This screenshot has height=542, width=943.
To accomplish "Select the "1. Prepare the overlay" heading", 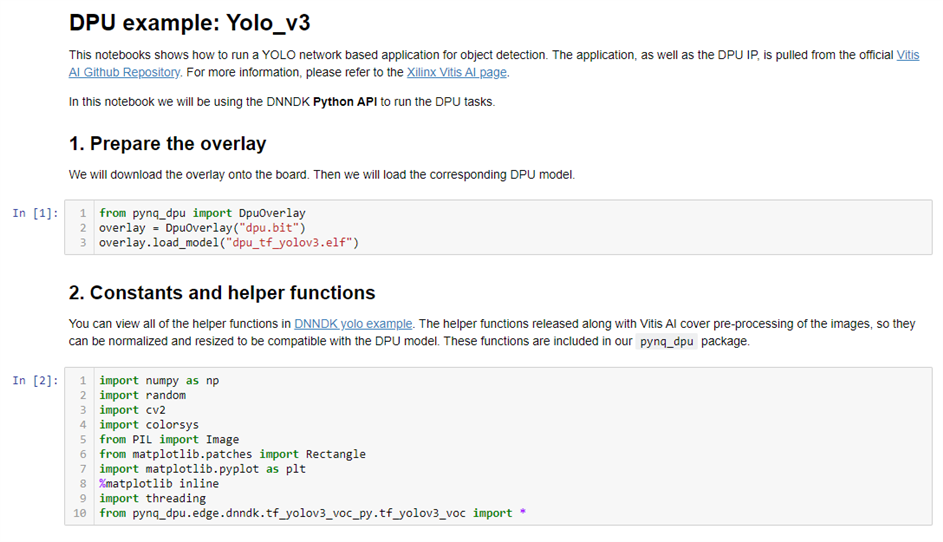I will 167,143.
